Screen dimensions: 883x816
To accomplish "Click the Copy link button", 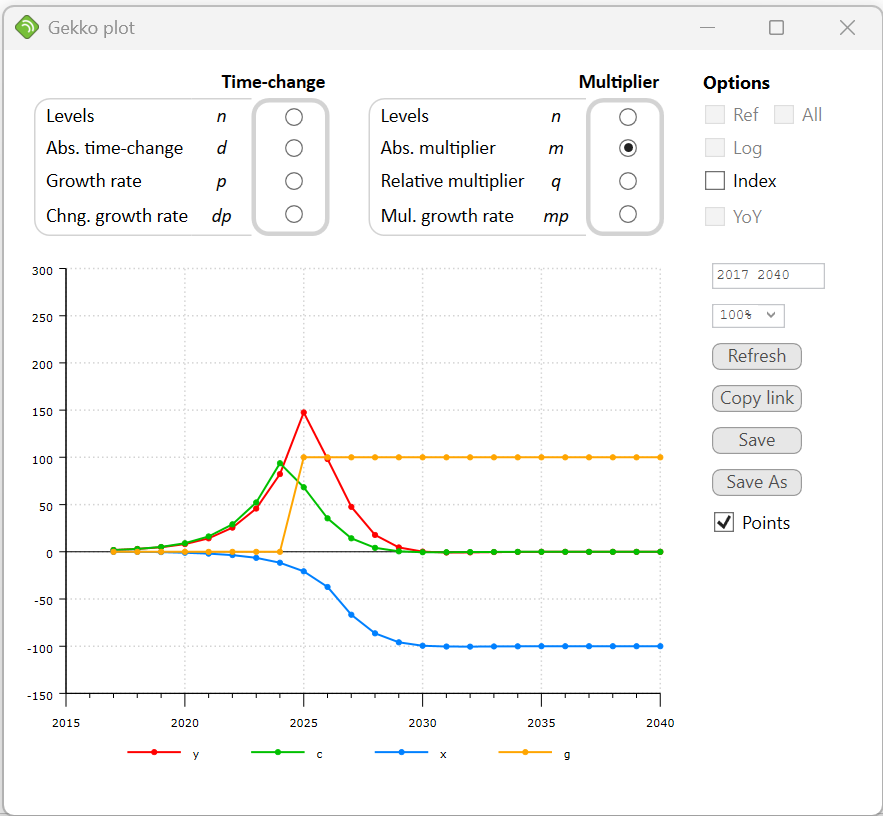I will coord(757,398).
